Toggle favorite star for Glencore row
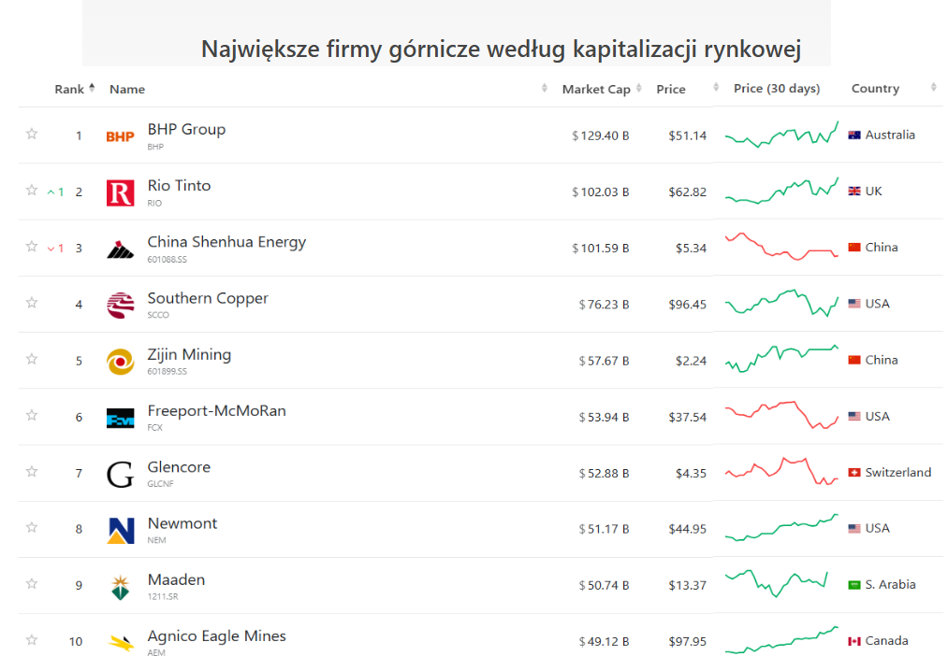 [32, 472]
